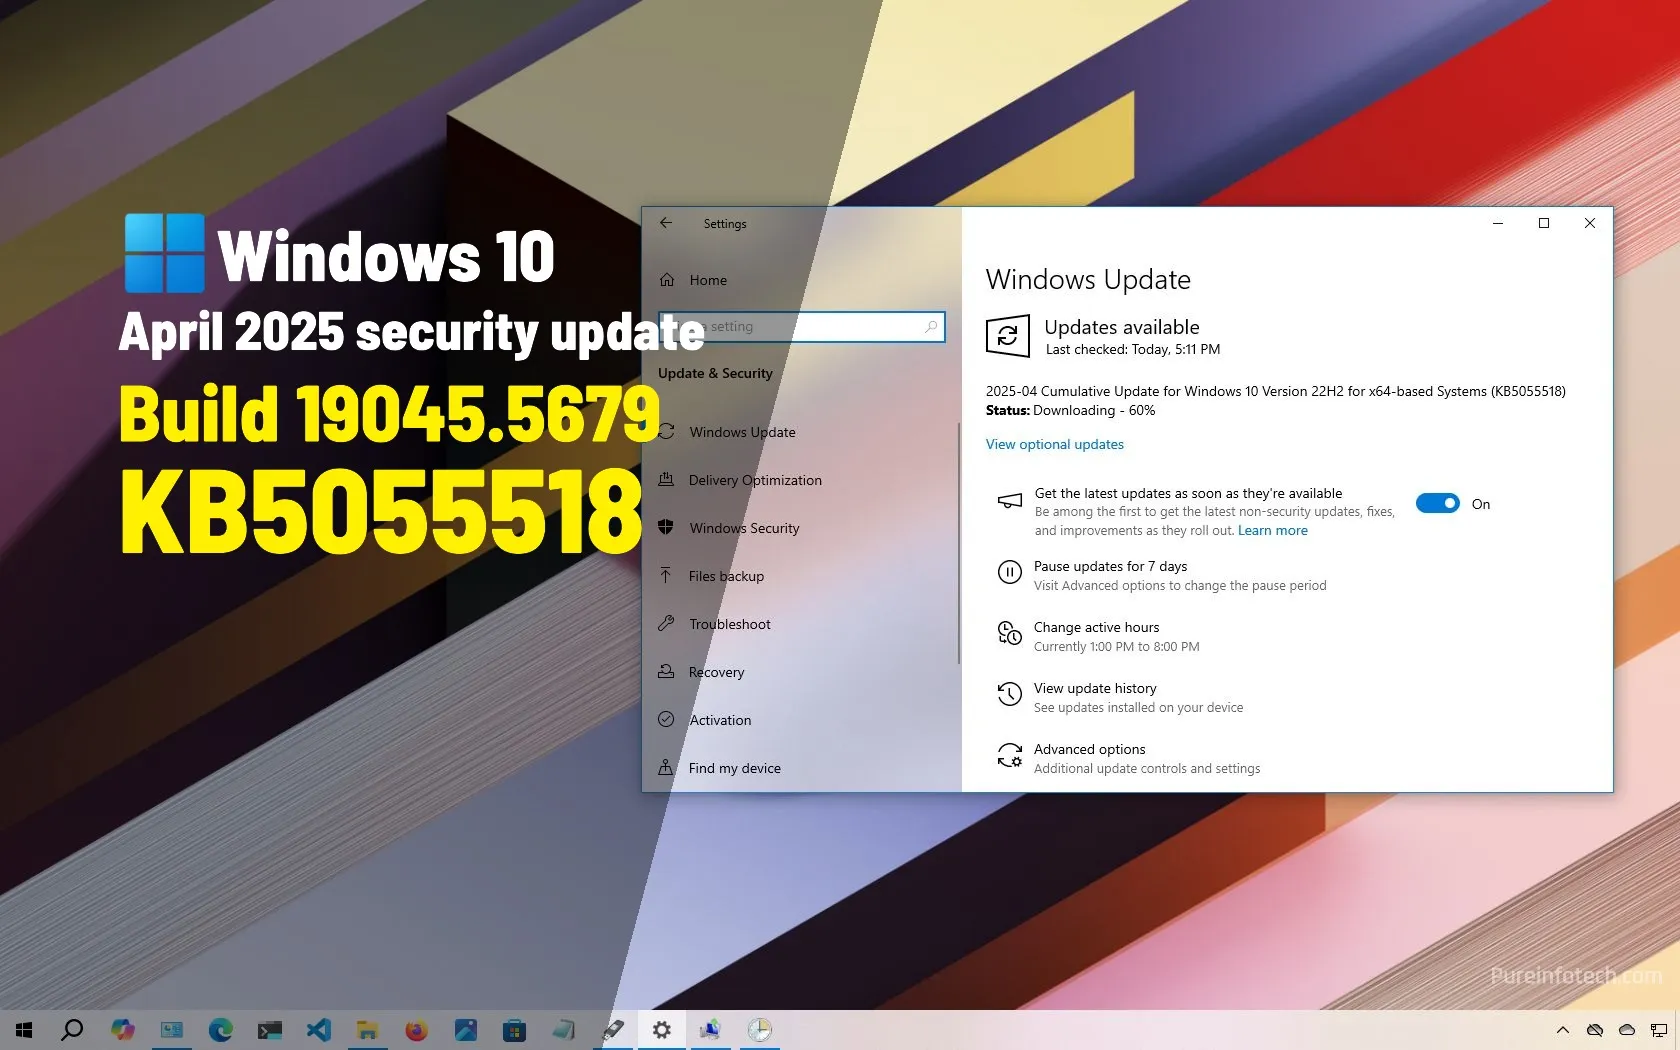Click the update history clock icon
The width and height of the screenshot is (1680, 1050).
click(1010, 694)
